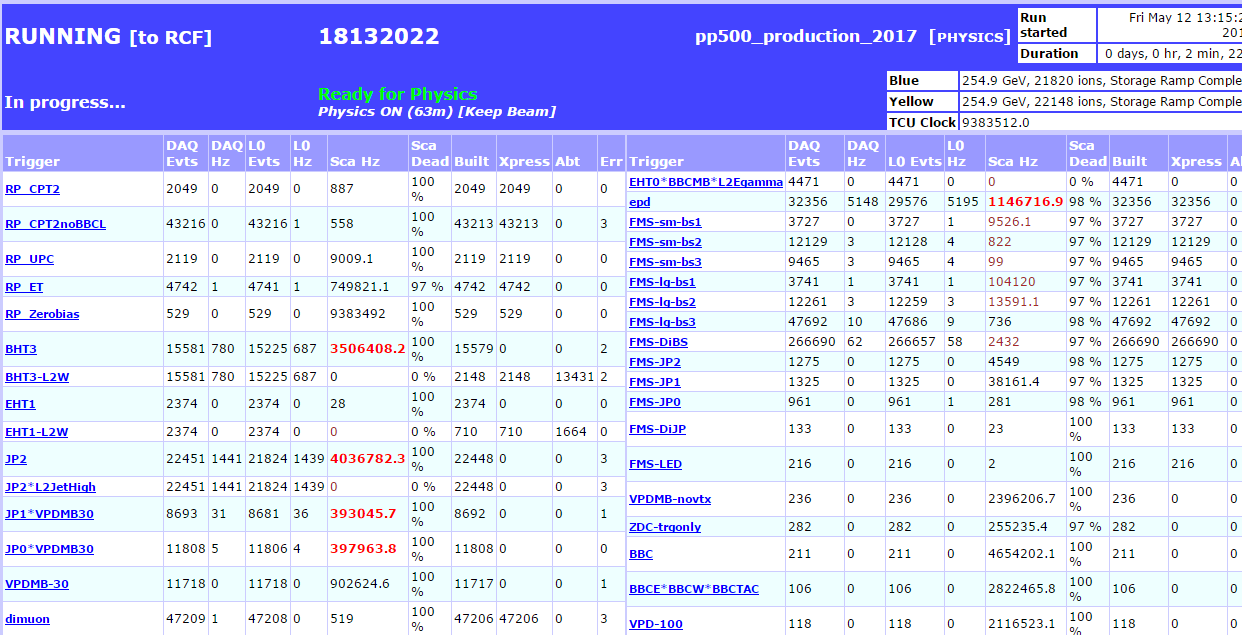Open the EHT0*BBCMB*L2Egamma trigger link
The image size is (1242, 635).
[706, 182]
